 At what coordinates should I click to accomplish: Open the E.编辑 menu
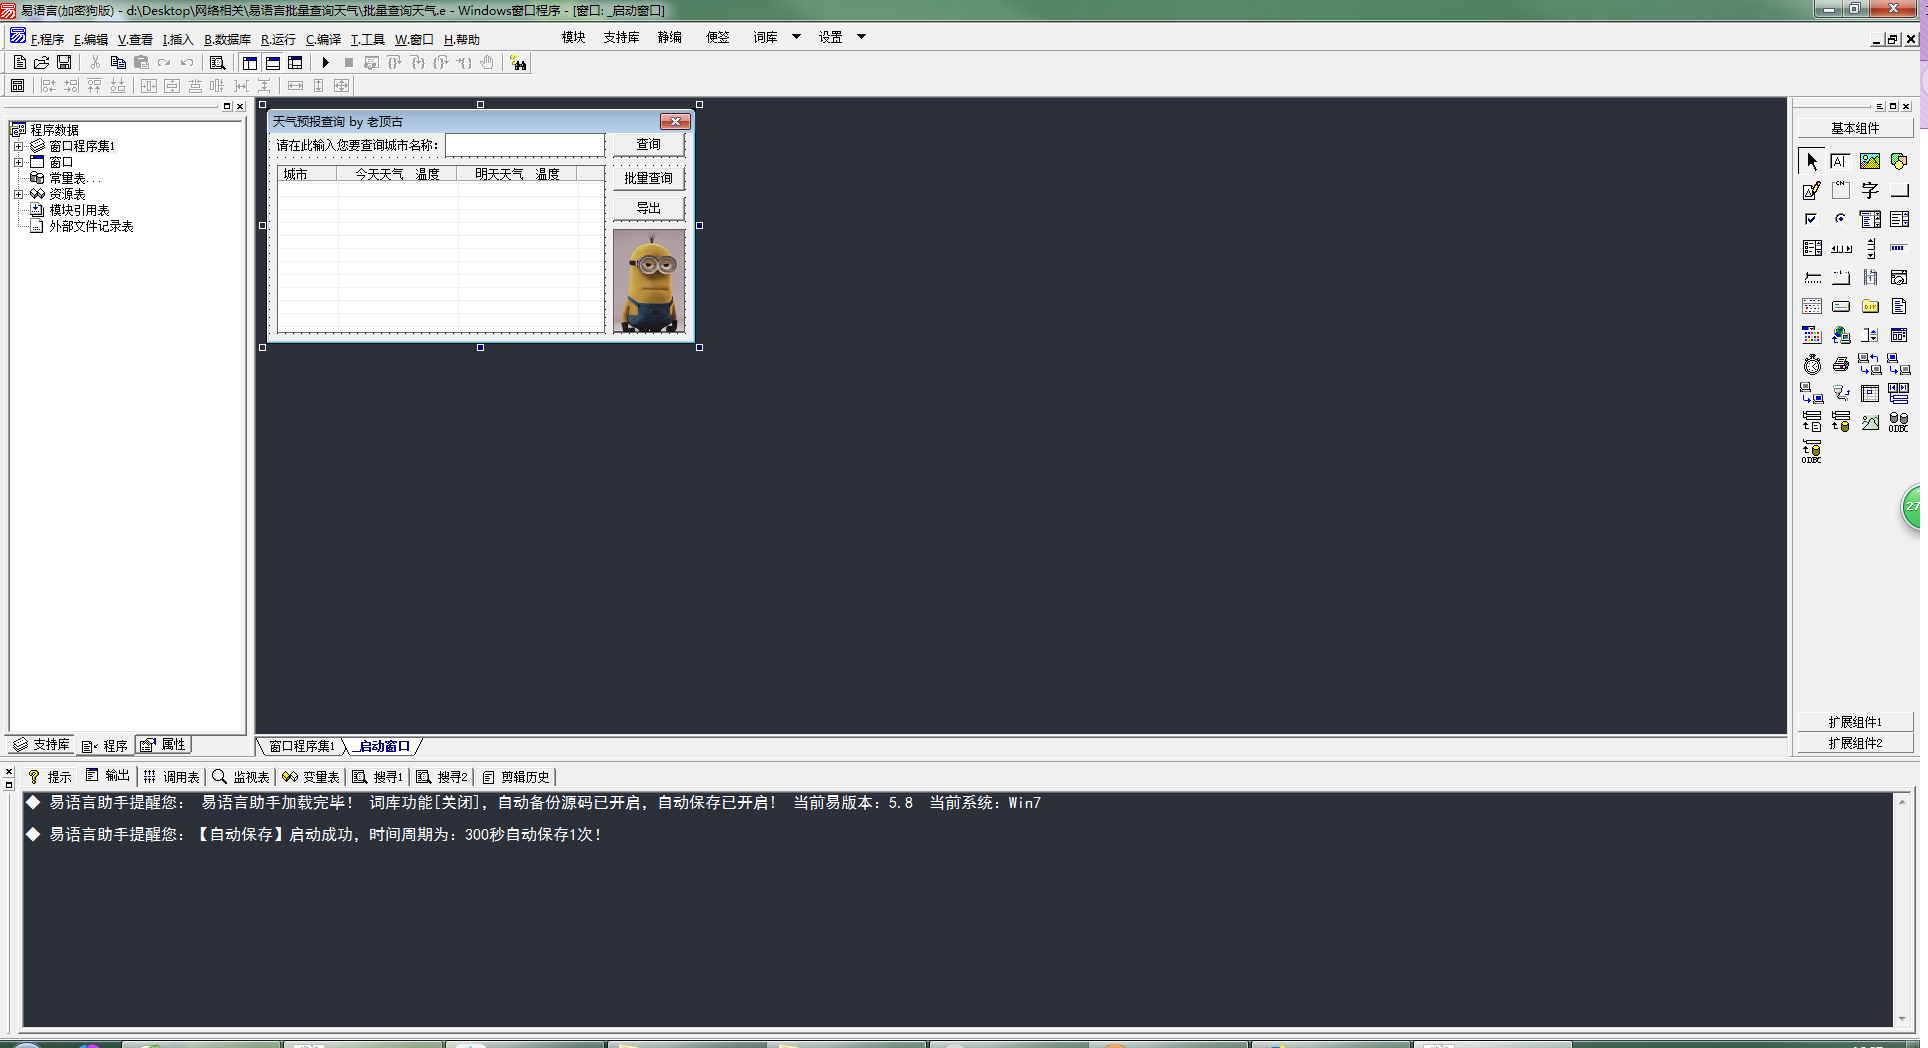click(90, 40)
